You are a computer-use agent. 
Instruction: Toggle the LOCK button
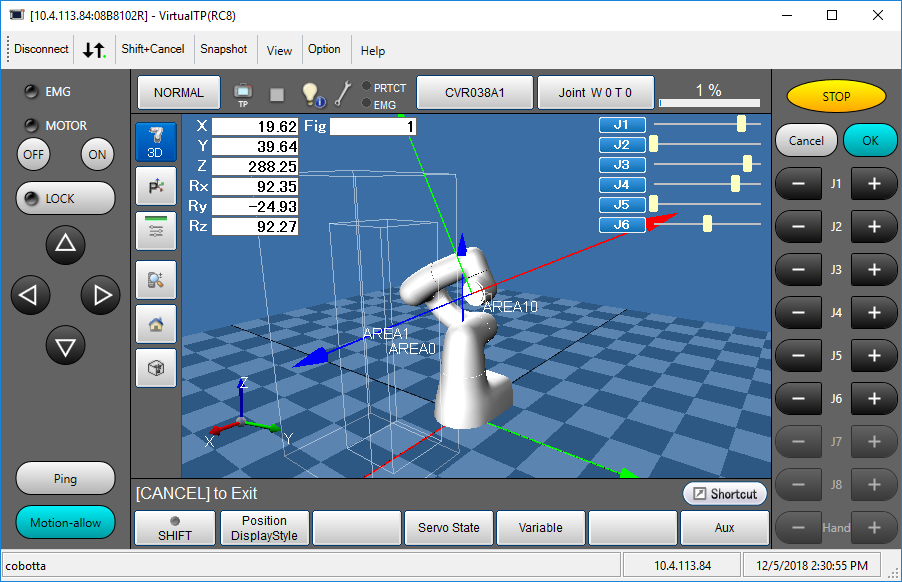click(x=65, y=198)
